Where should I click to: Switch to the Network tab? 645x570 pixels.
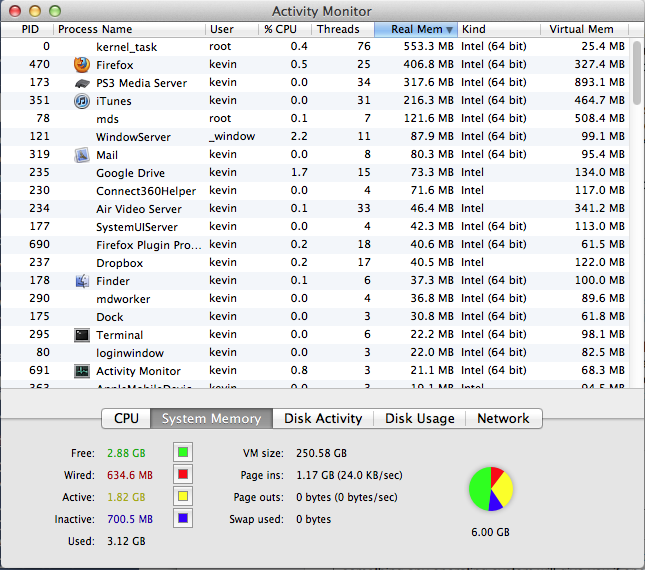[x=503, y=418]
